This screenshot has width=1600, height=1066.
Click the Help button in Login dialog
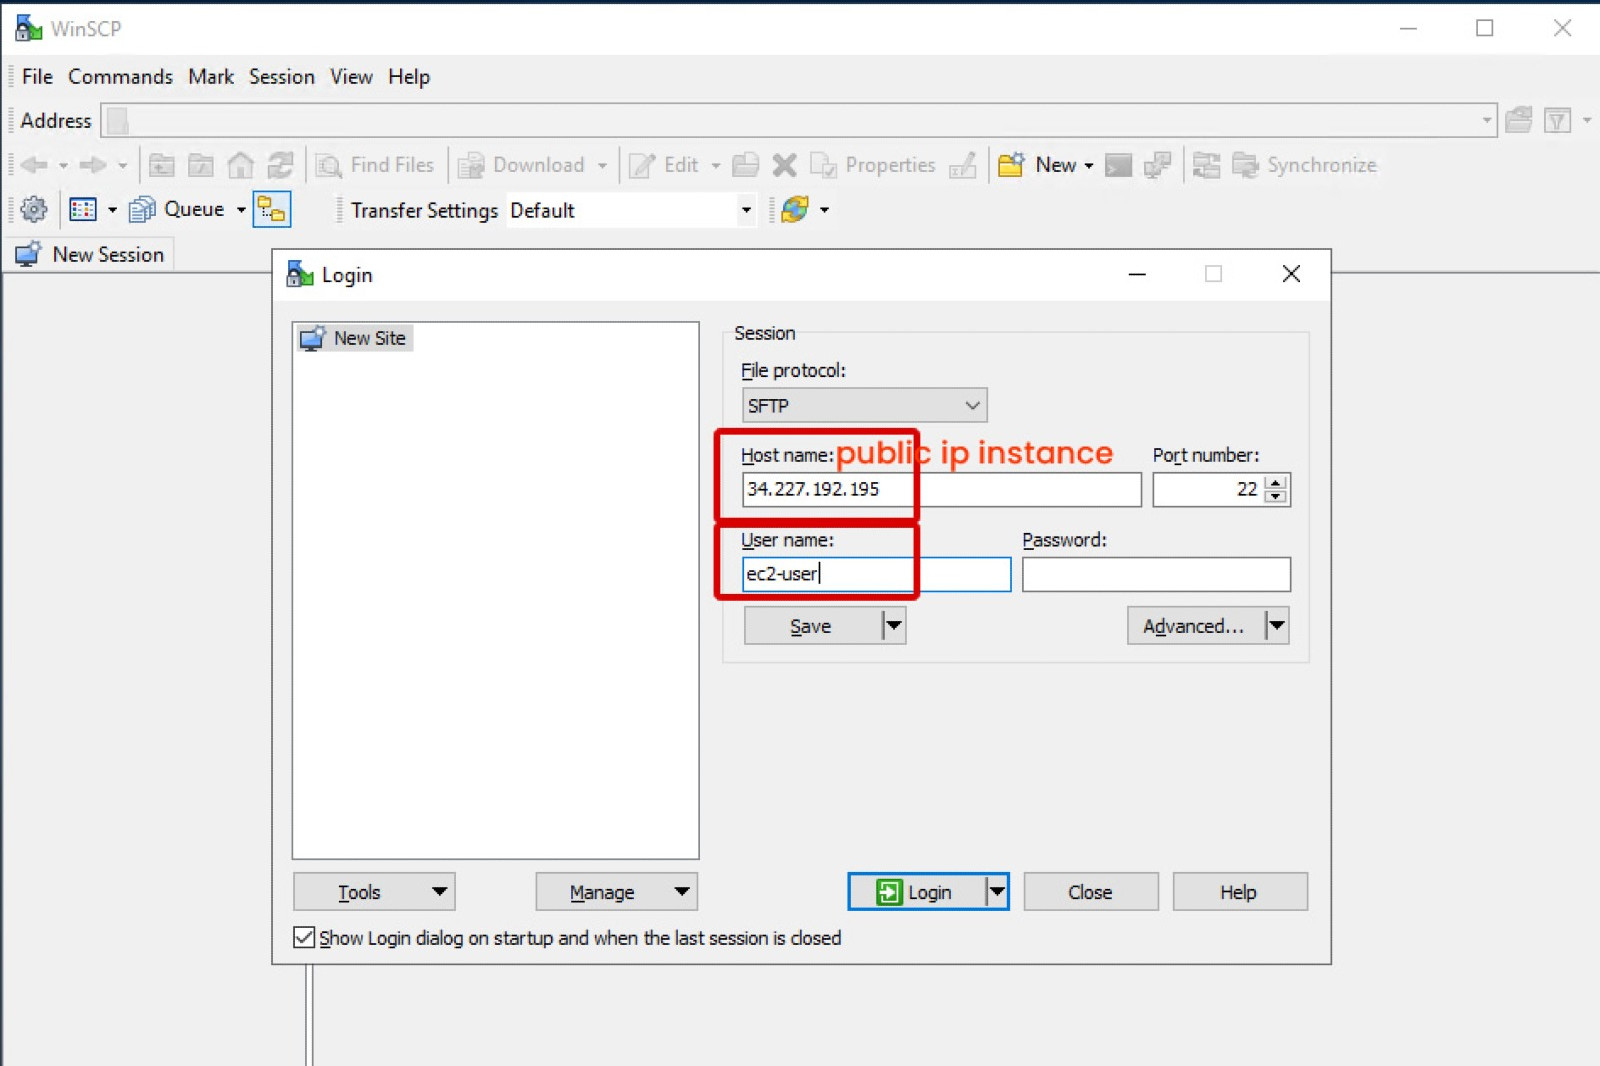1239,892
